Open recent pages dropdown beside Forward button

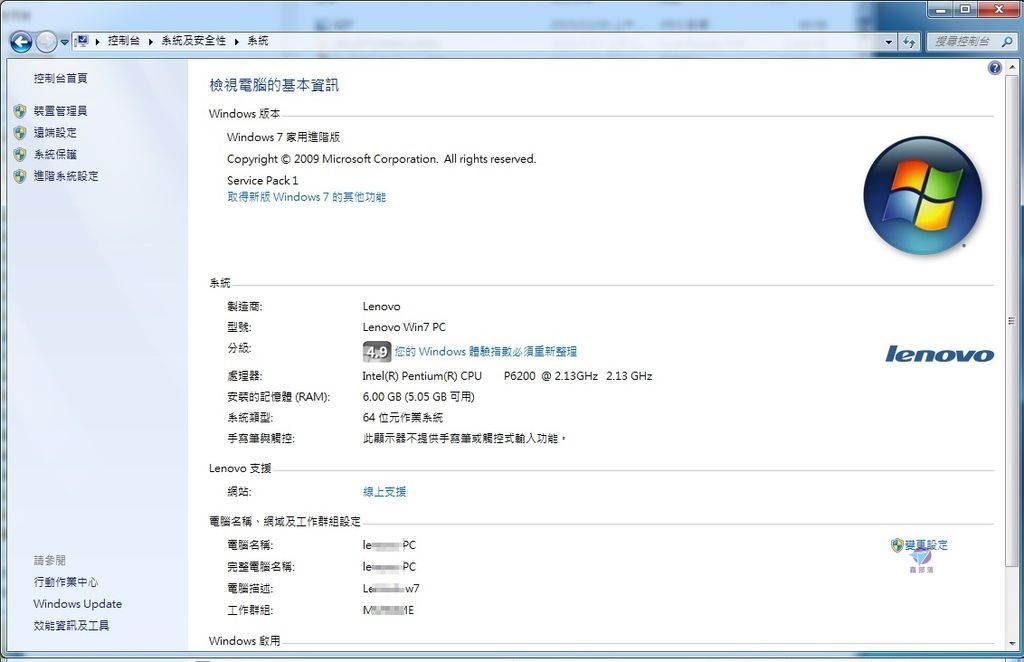(64, 42)
